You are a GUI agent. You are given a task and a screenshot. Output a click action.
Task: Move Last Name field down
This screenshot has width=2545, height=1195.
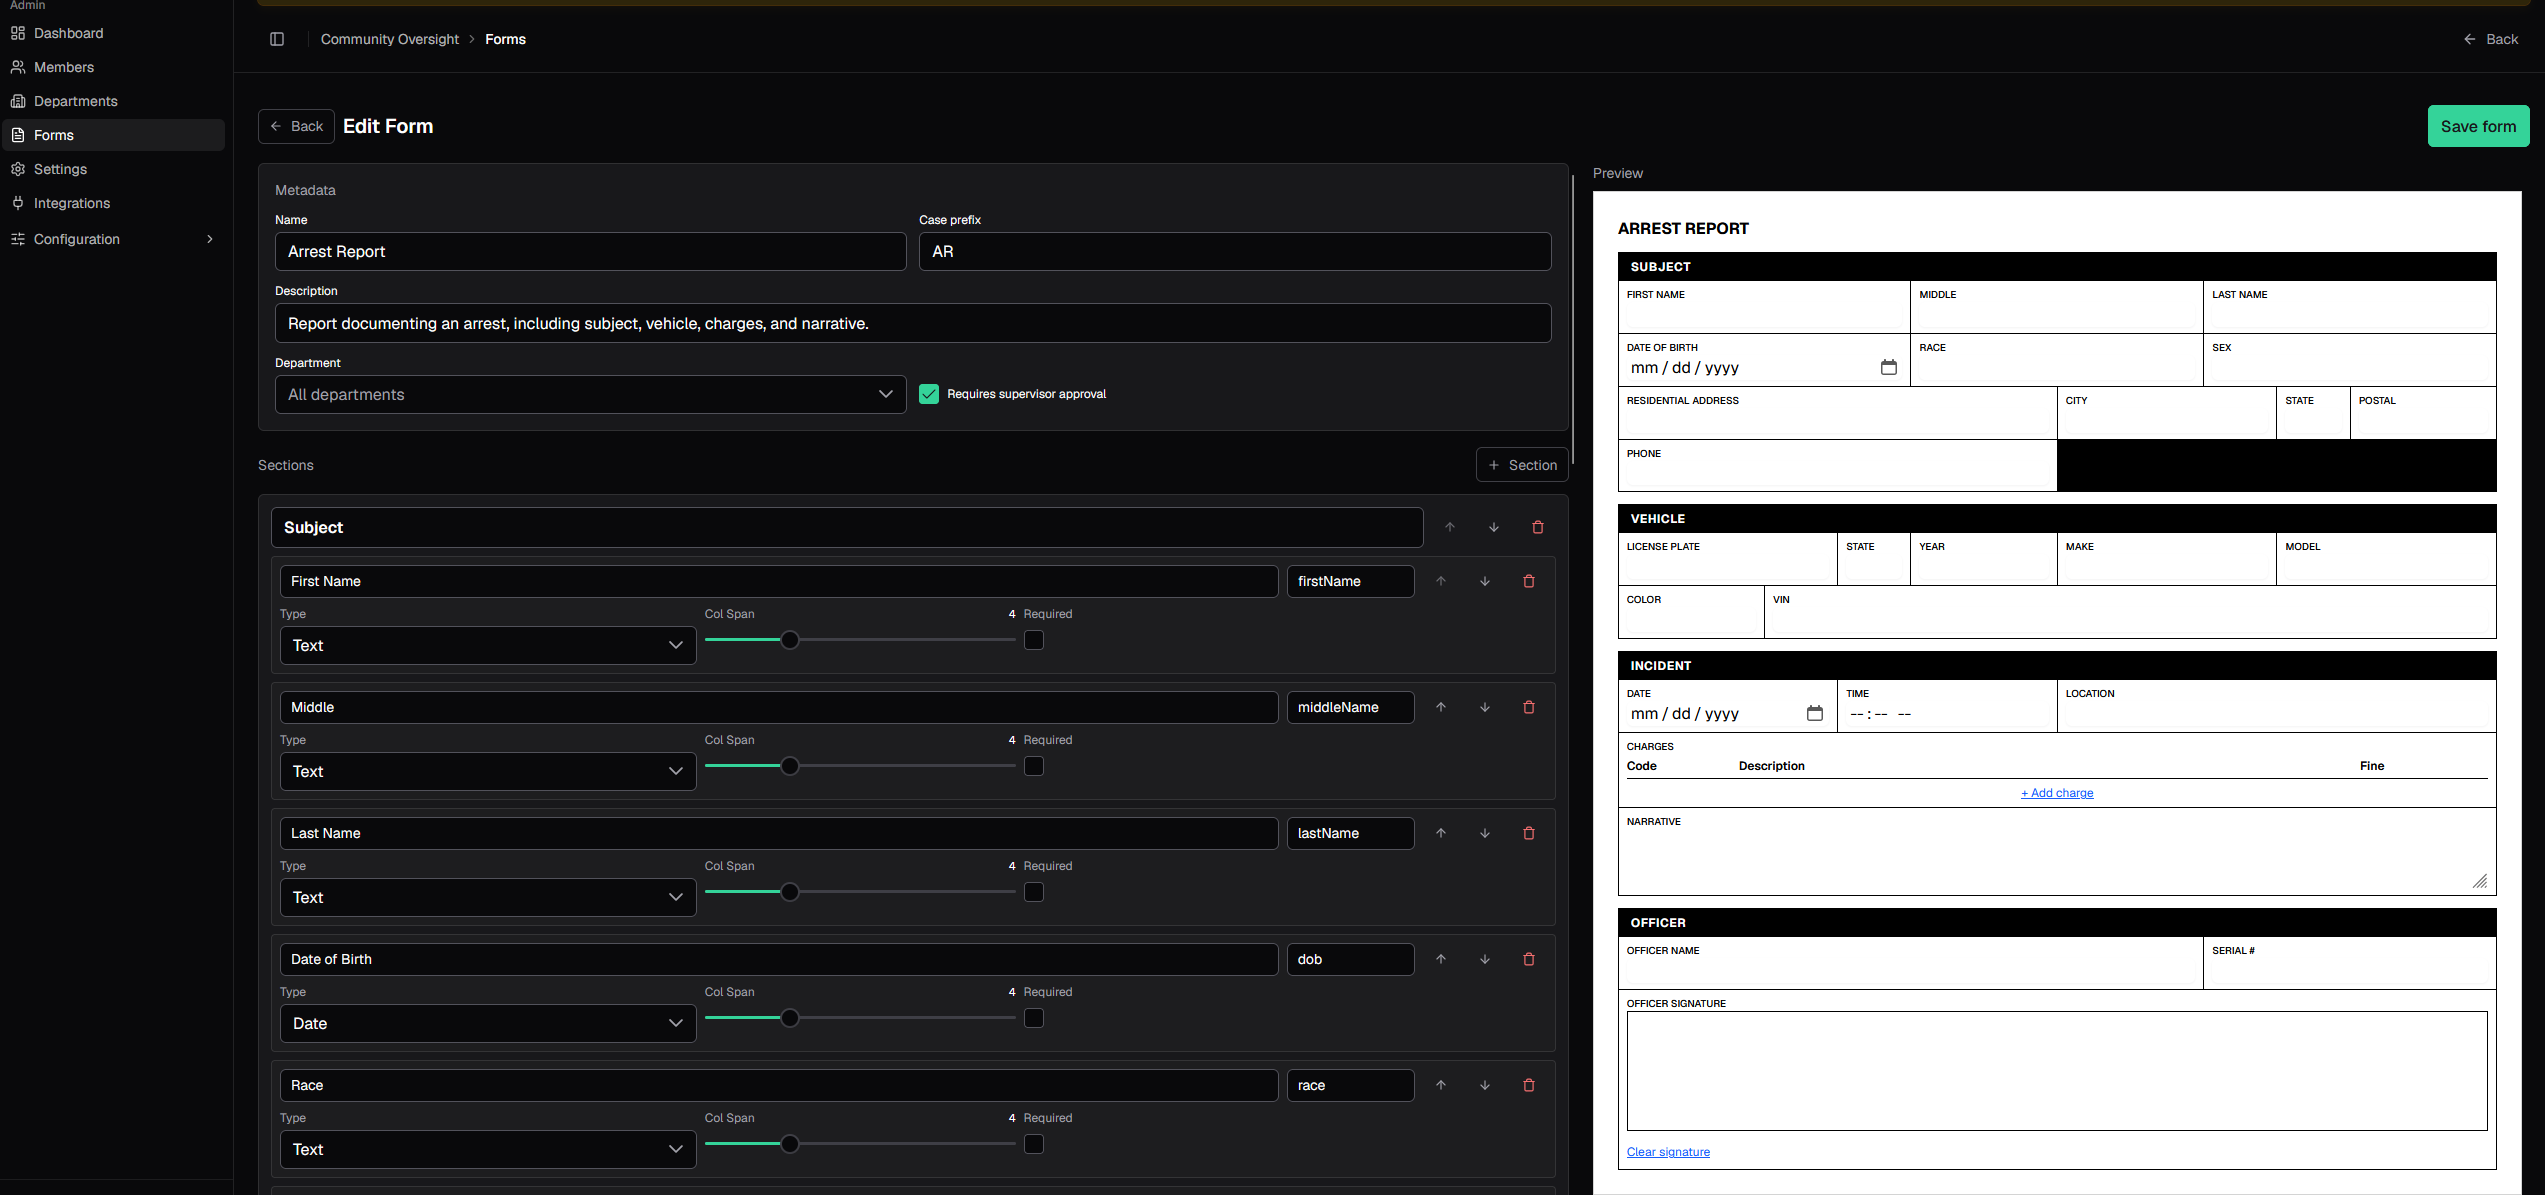[1485, 833]
